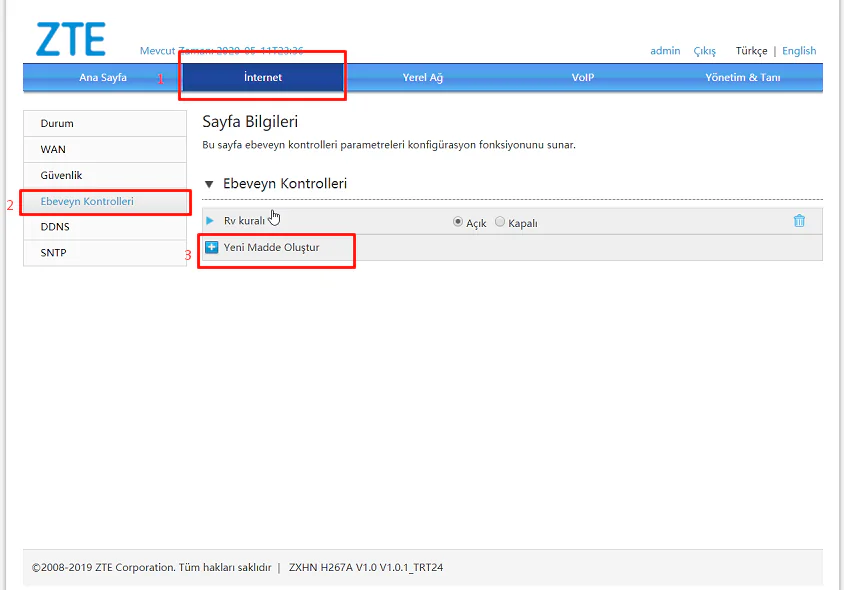The image size is (844, 590).
Task: Click the admin account label
Action: [x=665, y=50]
